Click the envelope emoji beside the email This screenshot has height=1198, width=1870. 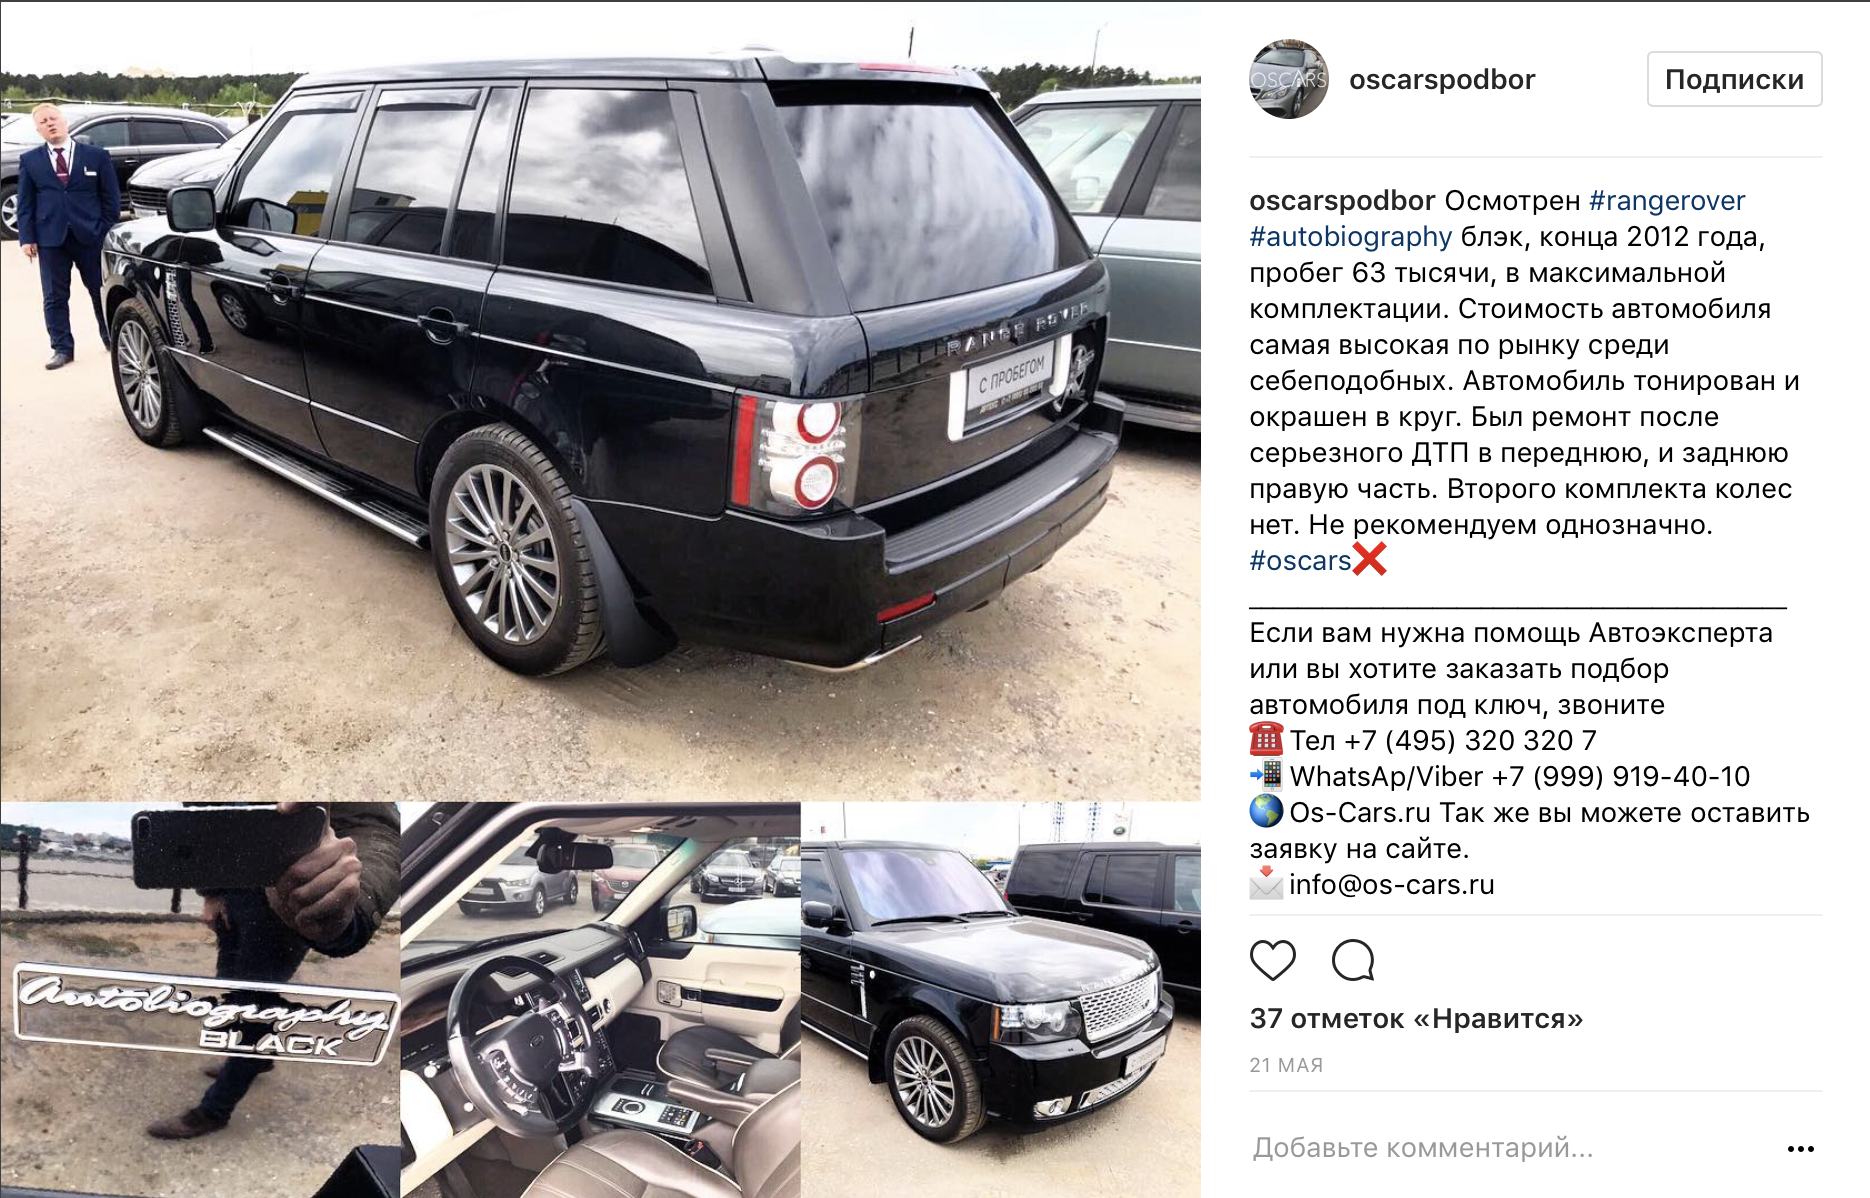1266,884
